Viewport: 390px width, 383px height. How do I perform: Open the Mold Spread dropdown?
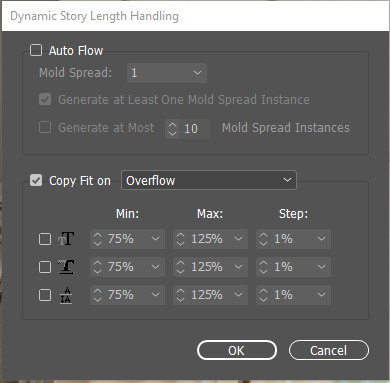pos(167,73)
